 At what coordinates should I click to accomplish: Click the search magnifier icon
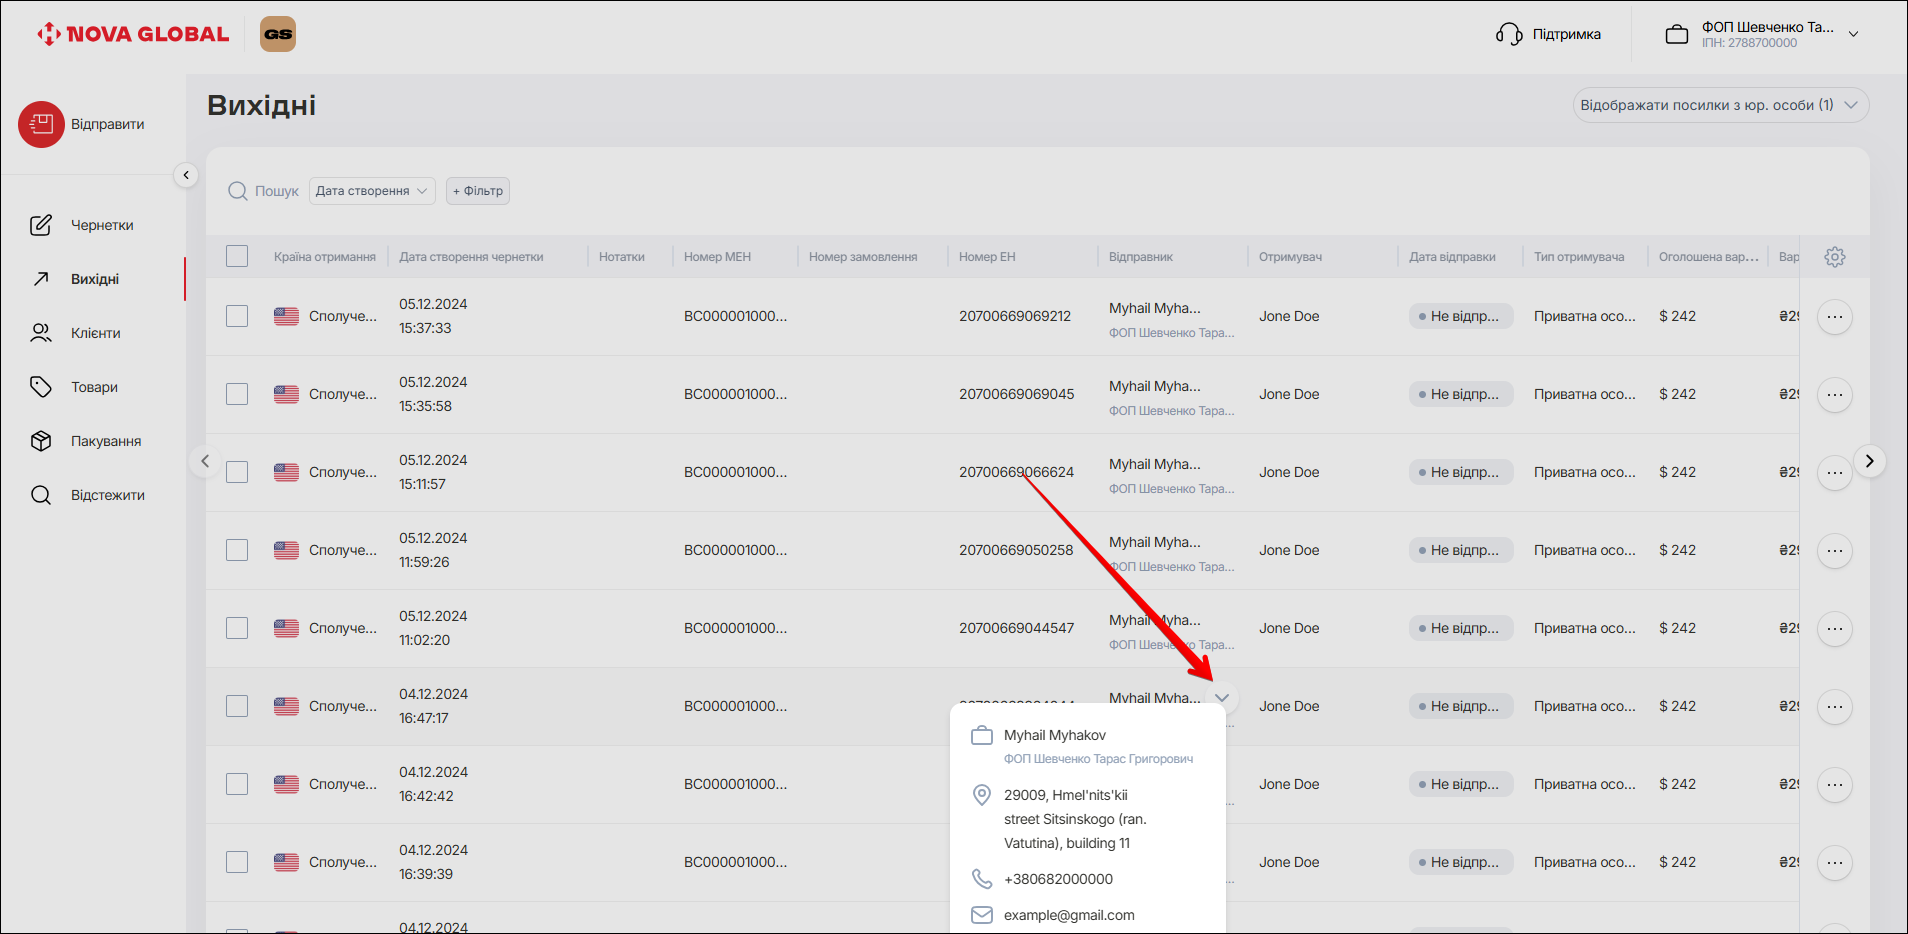click(237, 191)
